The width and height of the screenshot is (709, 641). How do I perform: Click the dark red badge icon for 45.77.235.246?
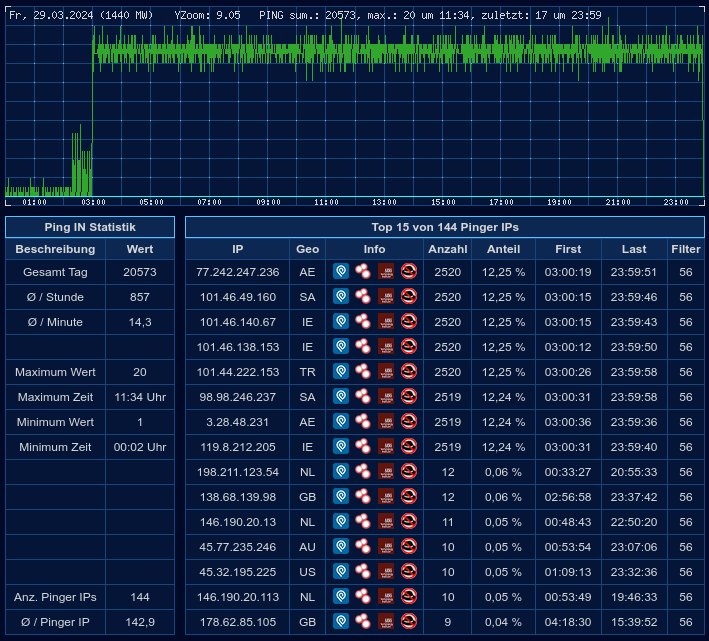[386, 546]
